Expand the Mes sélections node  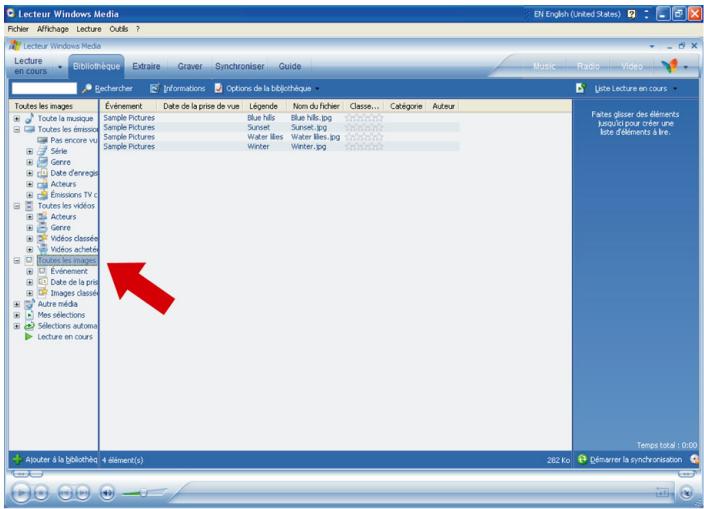coord(17,315)
